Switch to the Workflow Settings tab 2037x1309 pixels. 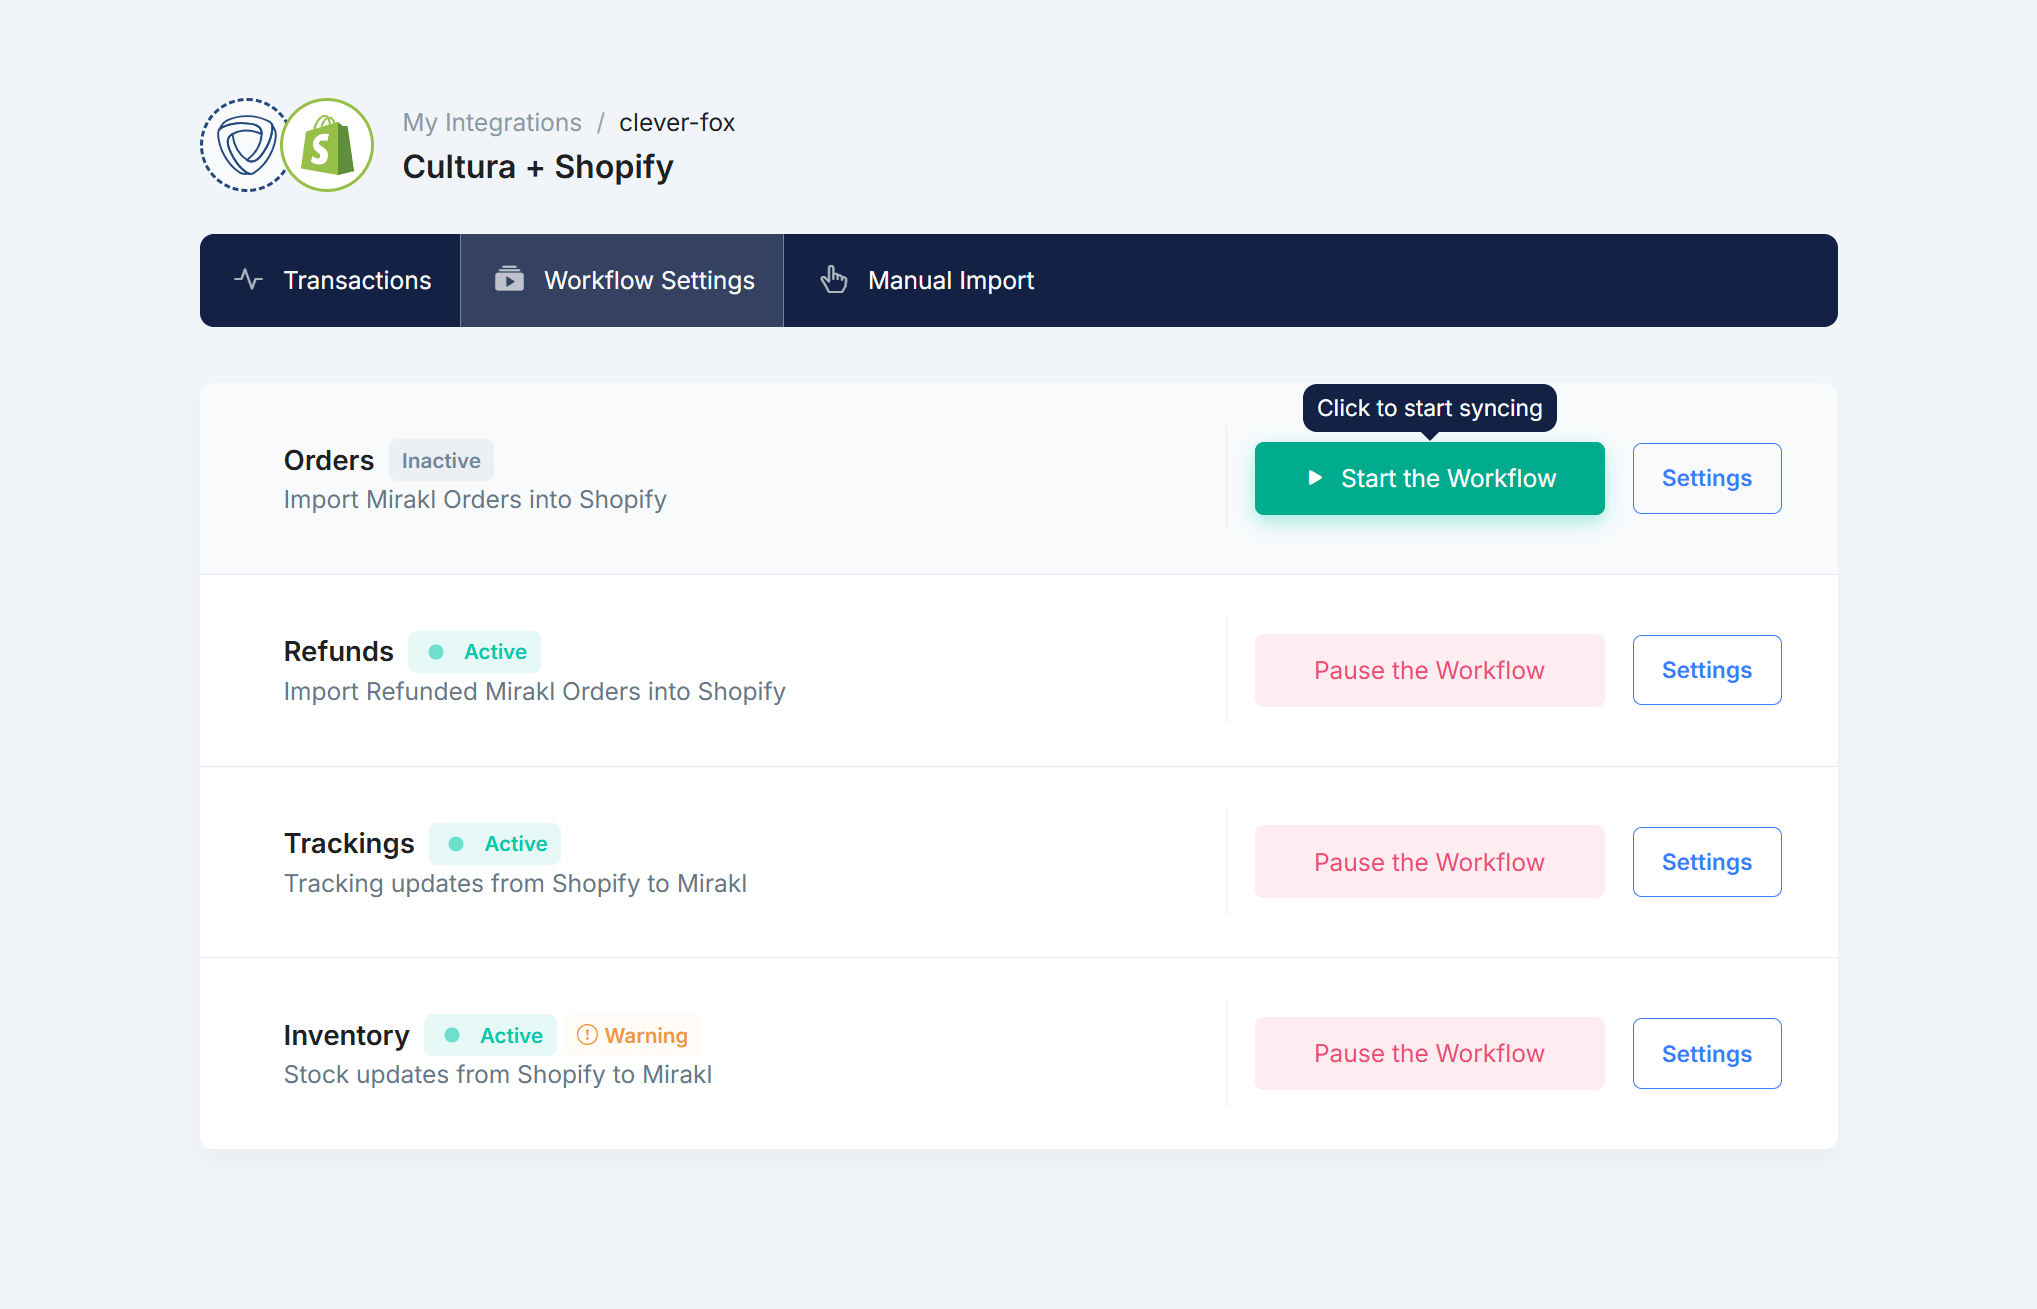click(x=622, y=280)
